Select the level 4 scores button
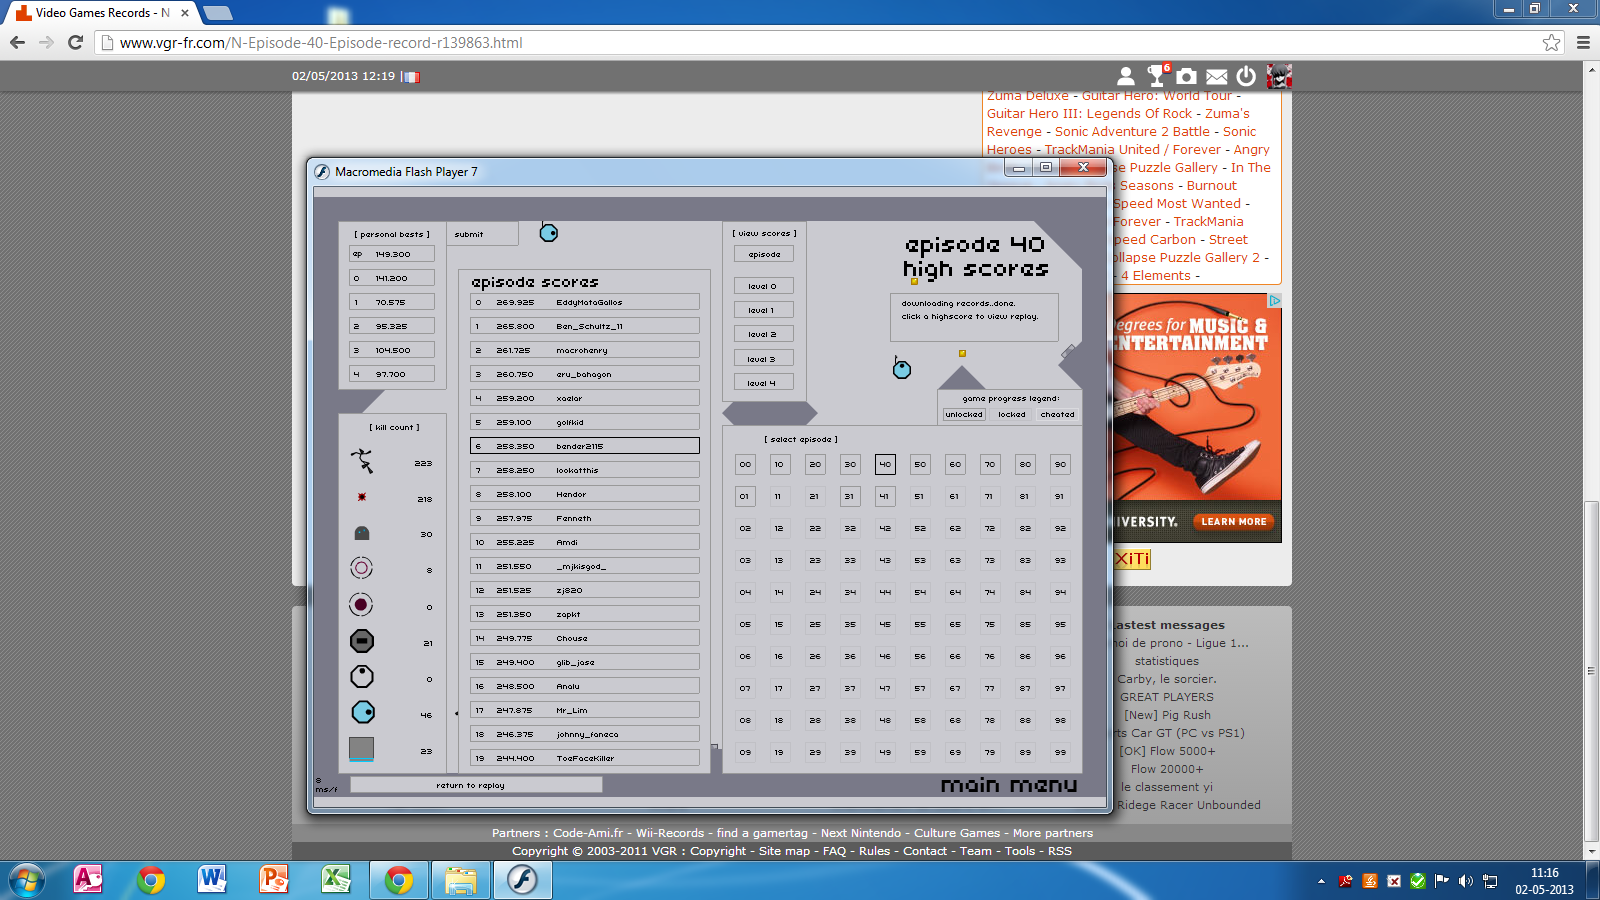Image resolution: width=1600 pixels, height=900 pixels. [763, 382]
